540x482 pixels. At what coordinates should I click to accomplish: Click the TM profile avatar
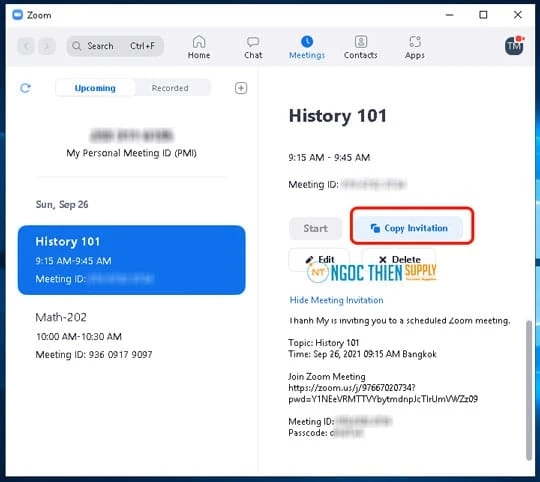pos(514,46)
